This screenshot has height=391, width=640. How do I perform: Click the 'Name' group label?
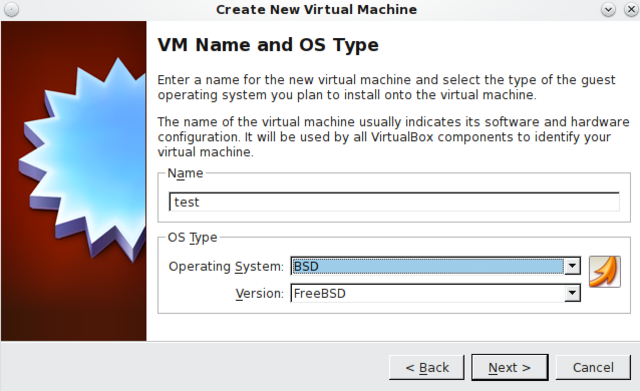coord(185,173)
